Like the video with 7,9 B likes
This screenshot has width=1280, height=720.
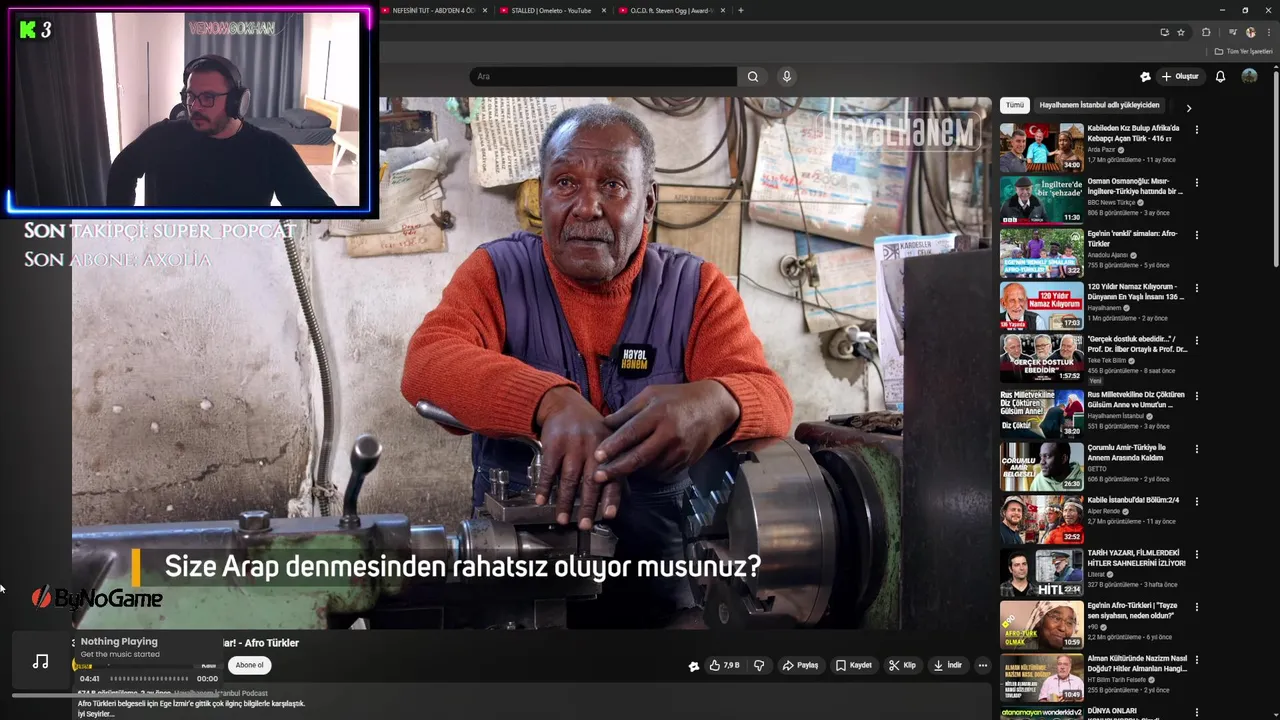click(x=724, y=665)
